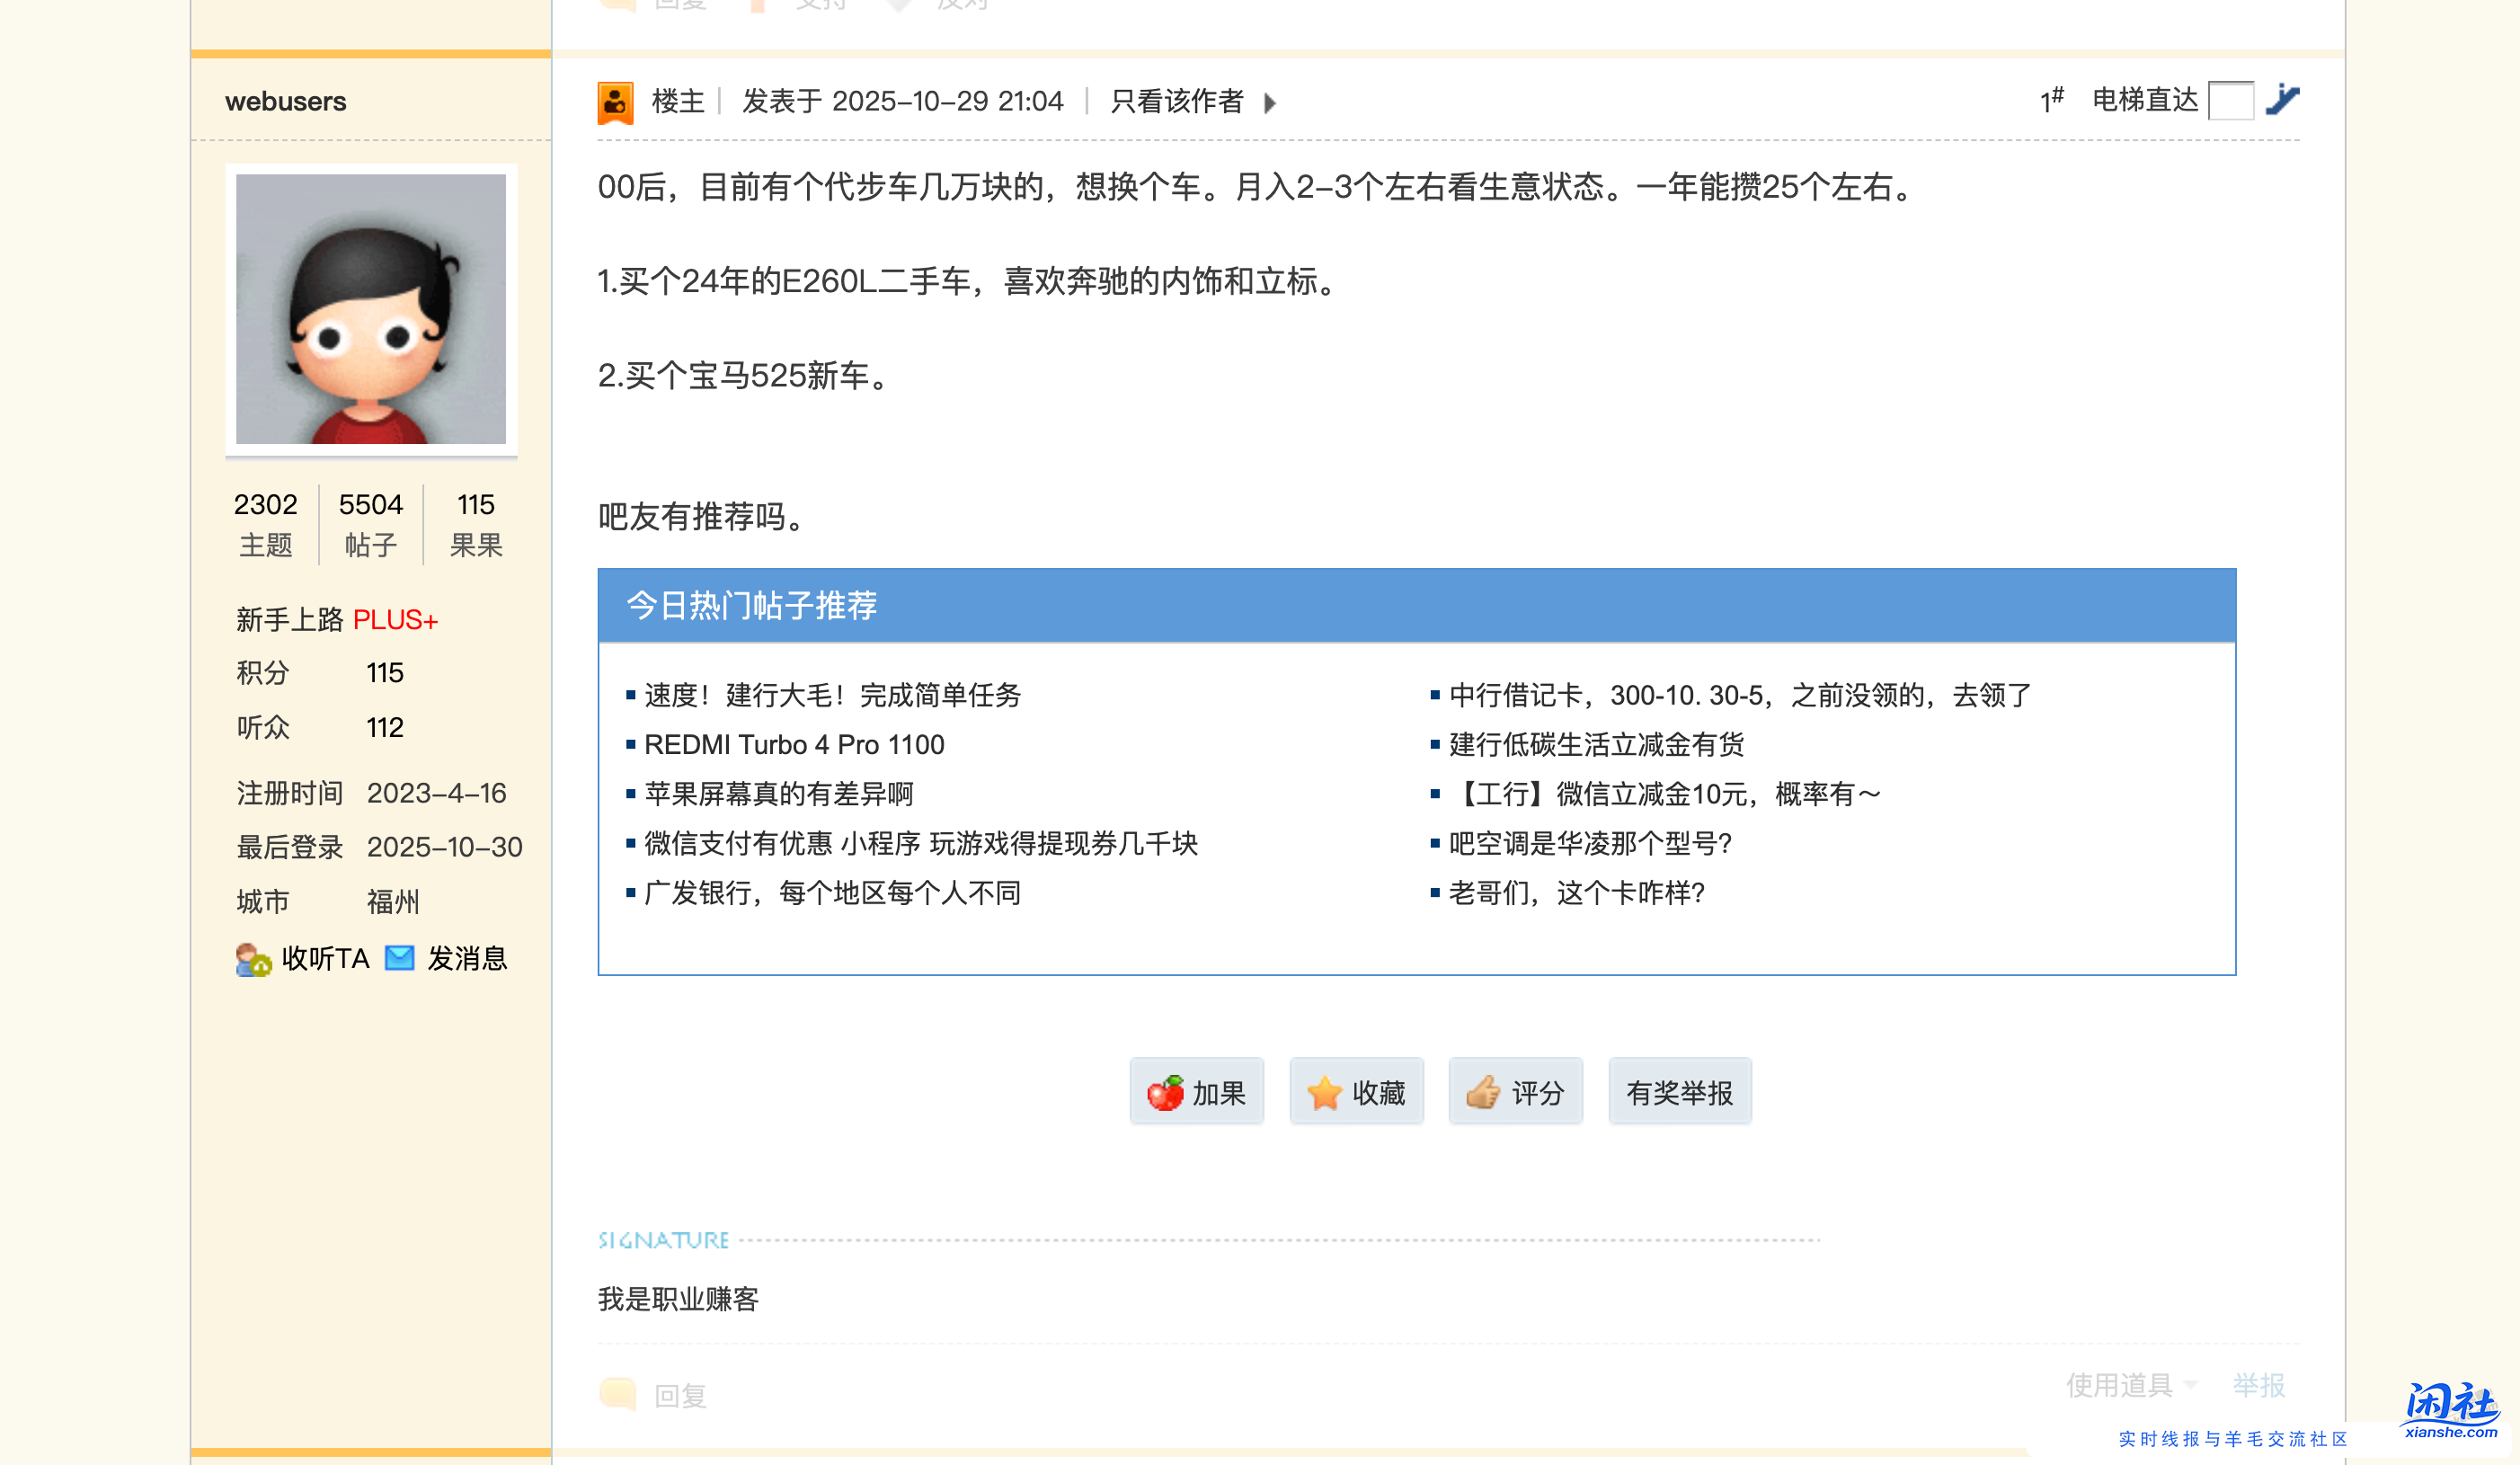Click the 发消息 envelope icon

point(399,958)
